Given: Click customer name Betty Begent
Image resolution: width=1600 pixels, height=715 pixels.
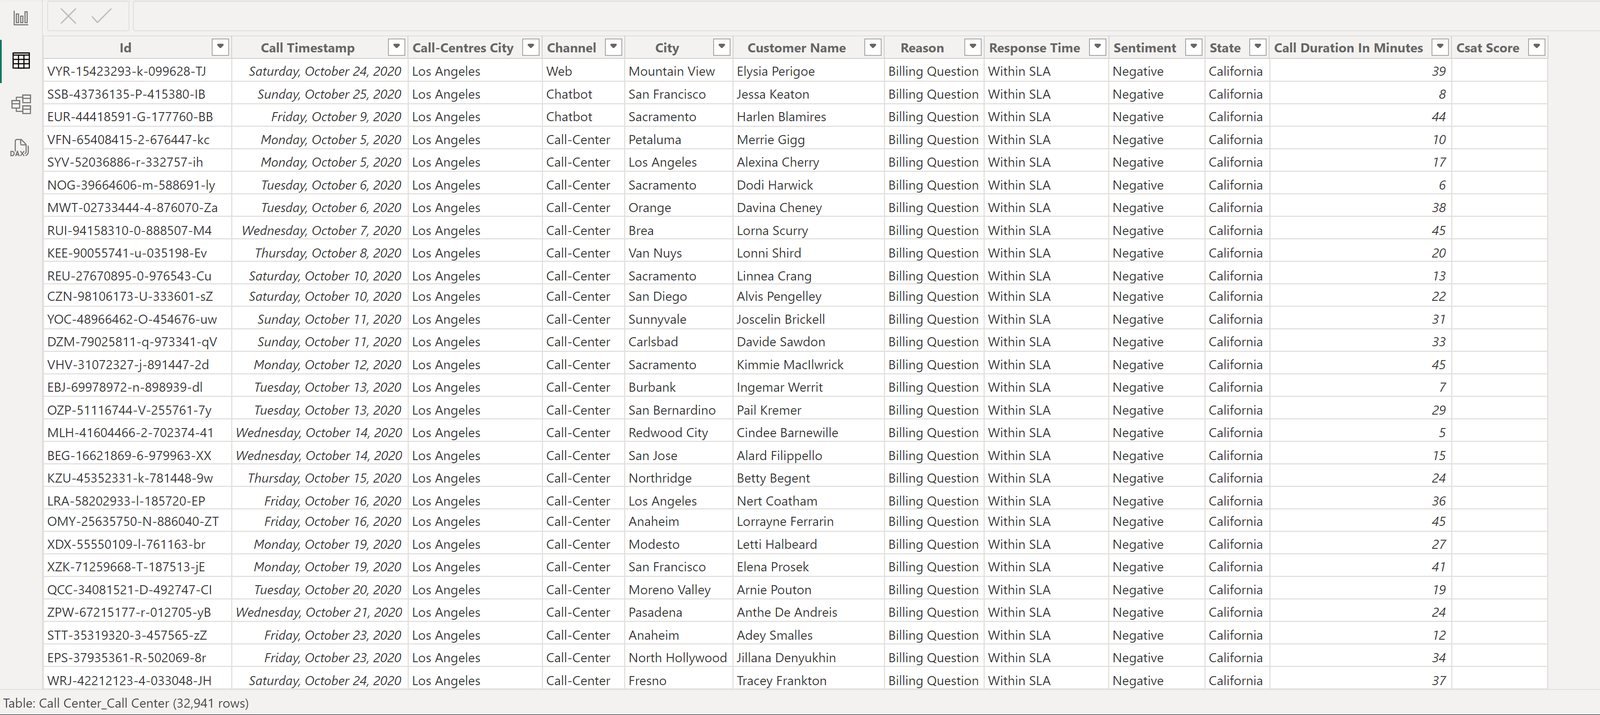Looking at the screenshot, I should pyautogui.click(x=774, y=478).
